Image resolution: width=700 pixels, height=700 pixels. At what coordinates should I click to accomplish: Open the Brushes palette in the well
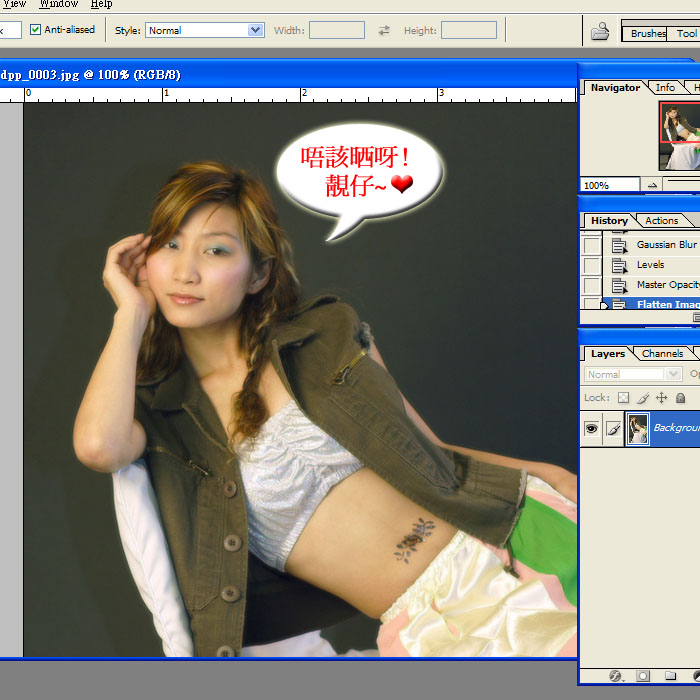pyautogui.click(x=647, y=34)
